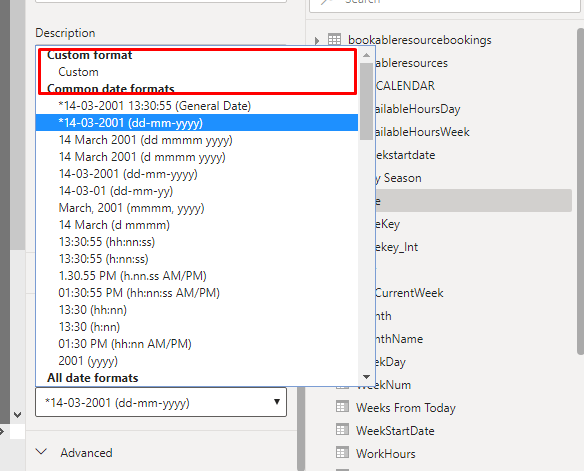The width and height of the screenshot is (584, 471).
Task: Click the WeekStartDate column icon
Action: (x=342, y=430)
